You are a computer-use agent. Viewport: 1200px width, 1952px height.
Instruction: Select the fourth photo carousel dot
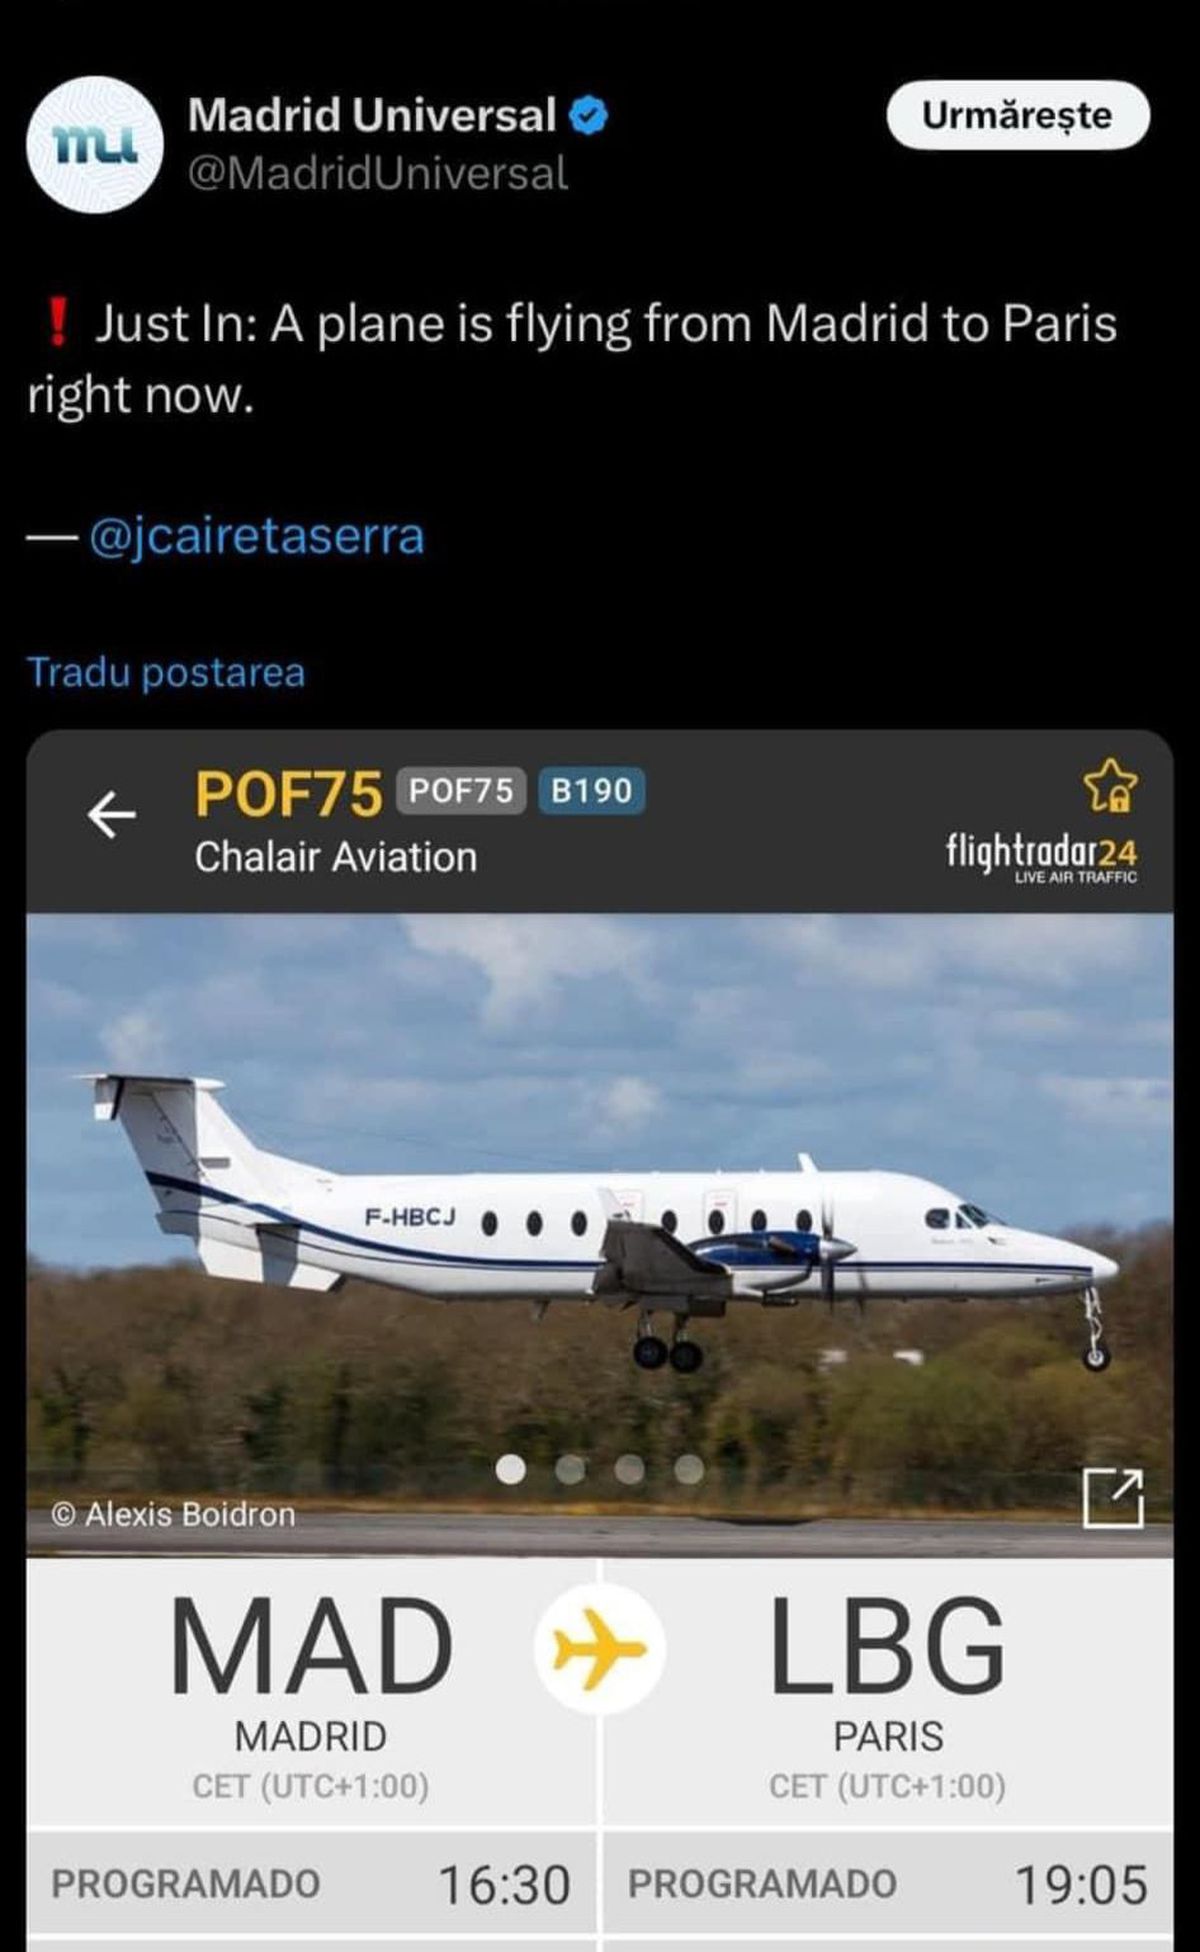[x=689, y=1468]
